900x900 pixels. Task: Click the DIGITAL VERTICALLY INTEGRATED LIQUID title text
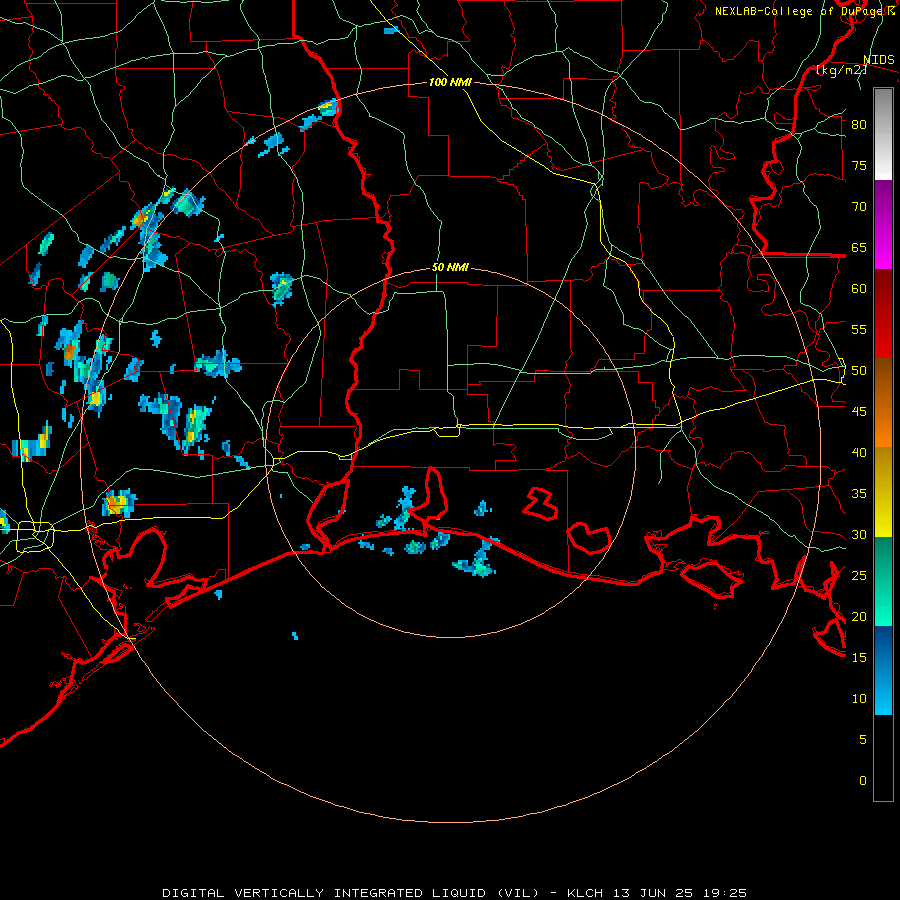pos(350,893)
